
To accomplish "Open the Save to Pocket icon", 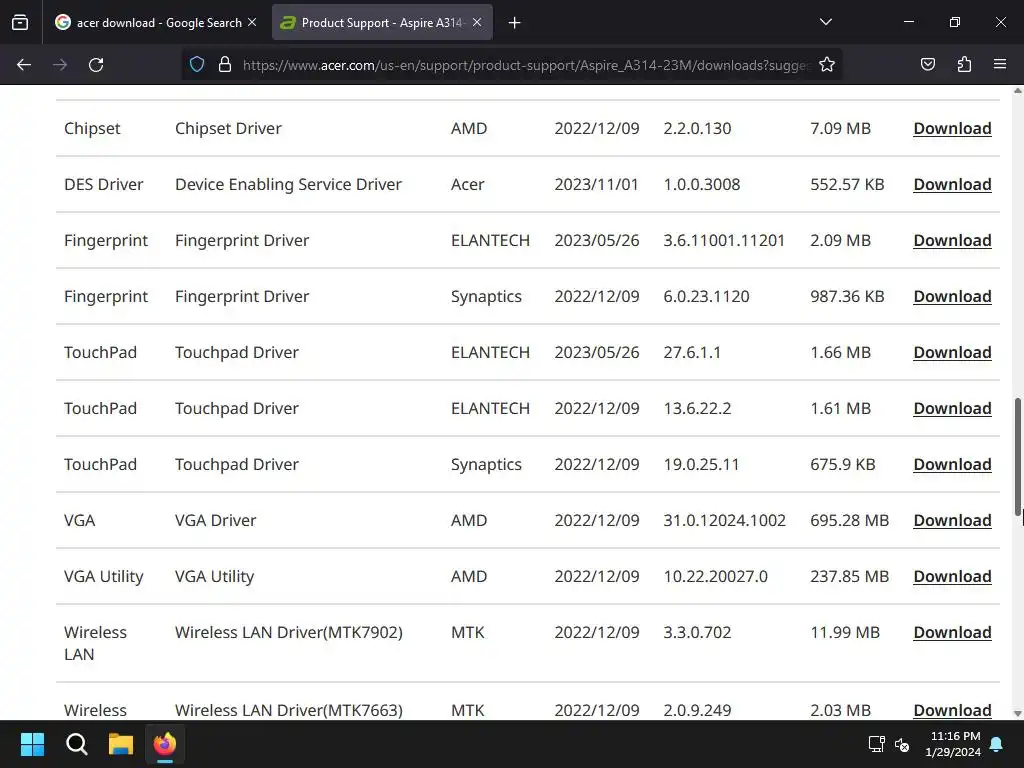I will pyautogui.click(x=927, y=65).
